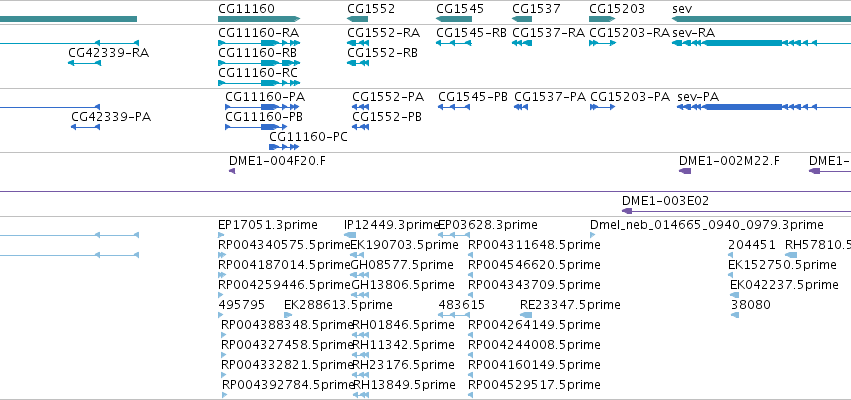Select protein CG1537-PA
Image resolution: width=851 pixels, height=400 pixels.
(521, 107)
